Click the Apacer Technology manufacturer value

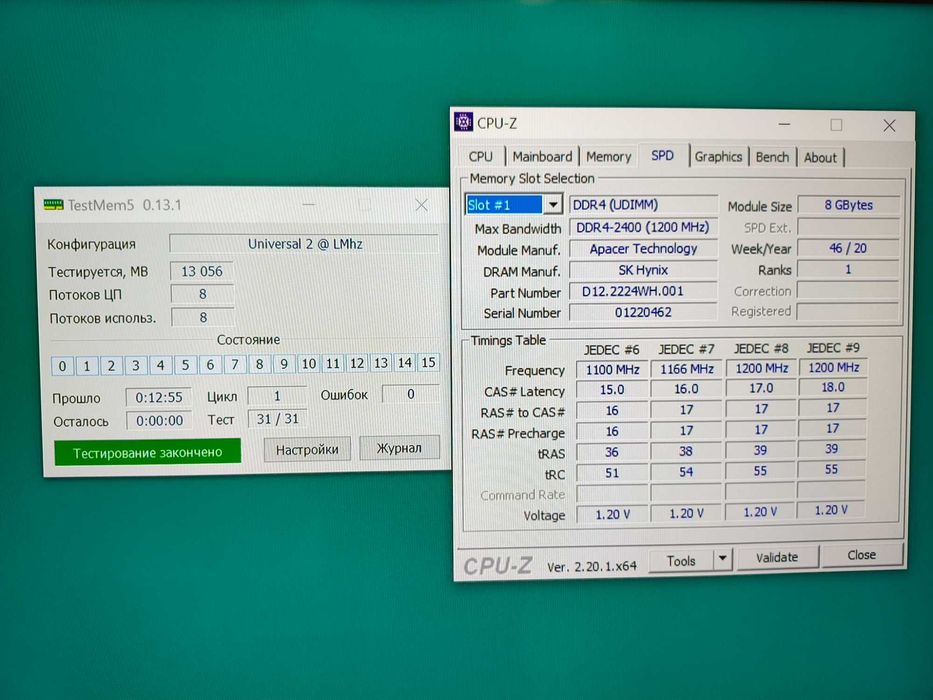[643, 248]
